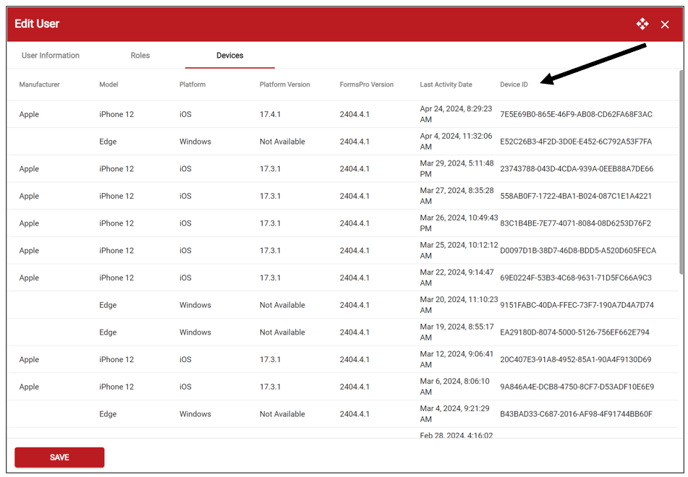Click Apple manufacturer in the Mar 22 row
This screenshot has width=688, height=477.
tap(29, 277)
